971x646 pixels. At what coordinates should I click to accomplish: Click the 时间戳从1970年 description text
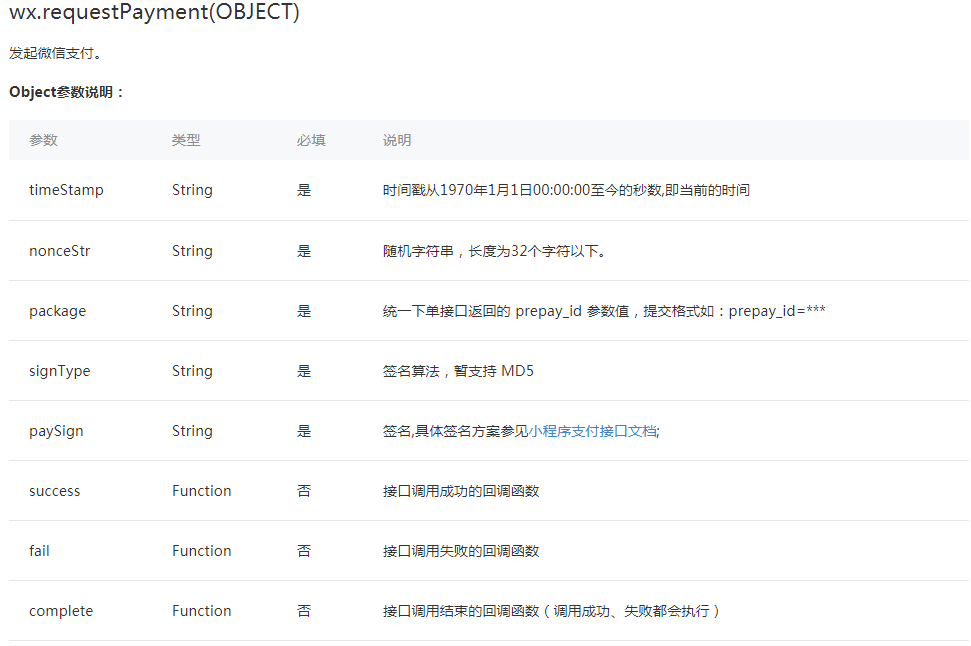tap(566, 190)
